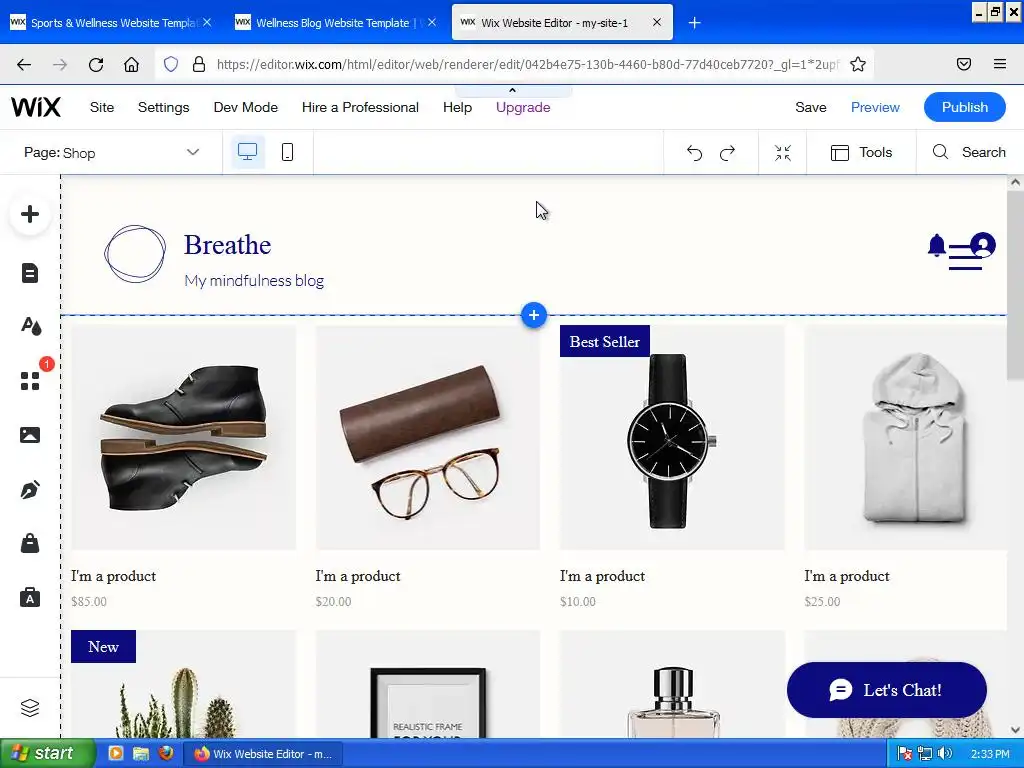This screenshot has width=1024, height=768.
Task: Open the editor Search
Action: point(969,152)
